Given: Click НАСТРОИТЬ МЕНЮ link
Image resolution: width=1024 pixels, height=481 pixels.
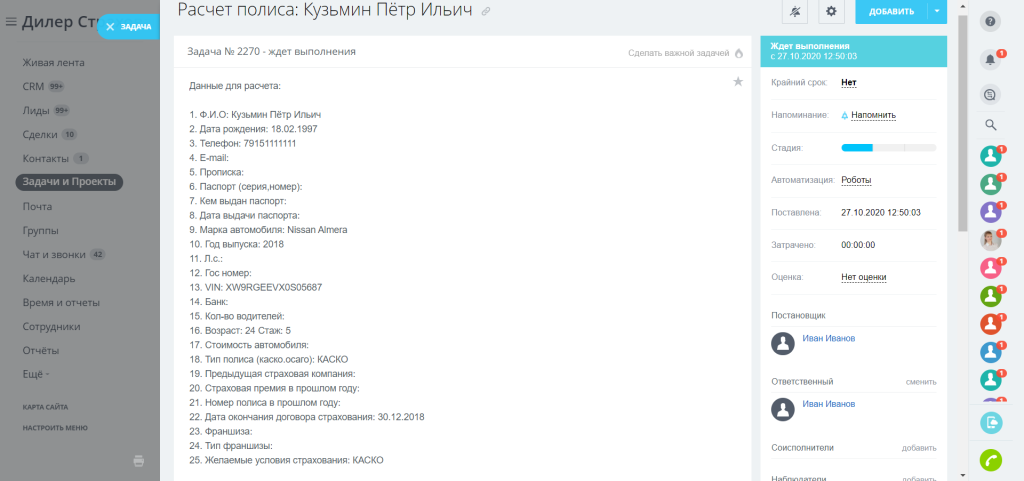Looking at the screenshot, I should click(55, 428).
